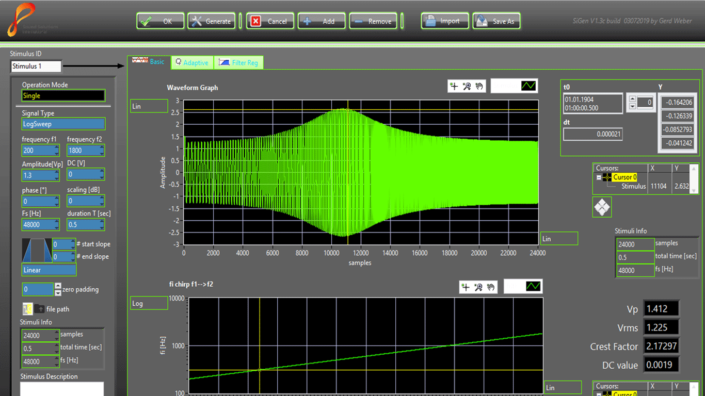Switch to the Adaptive tab

pos(192,62)
